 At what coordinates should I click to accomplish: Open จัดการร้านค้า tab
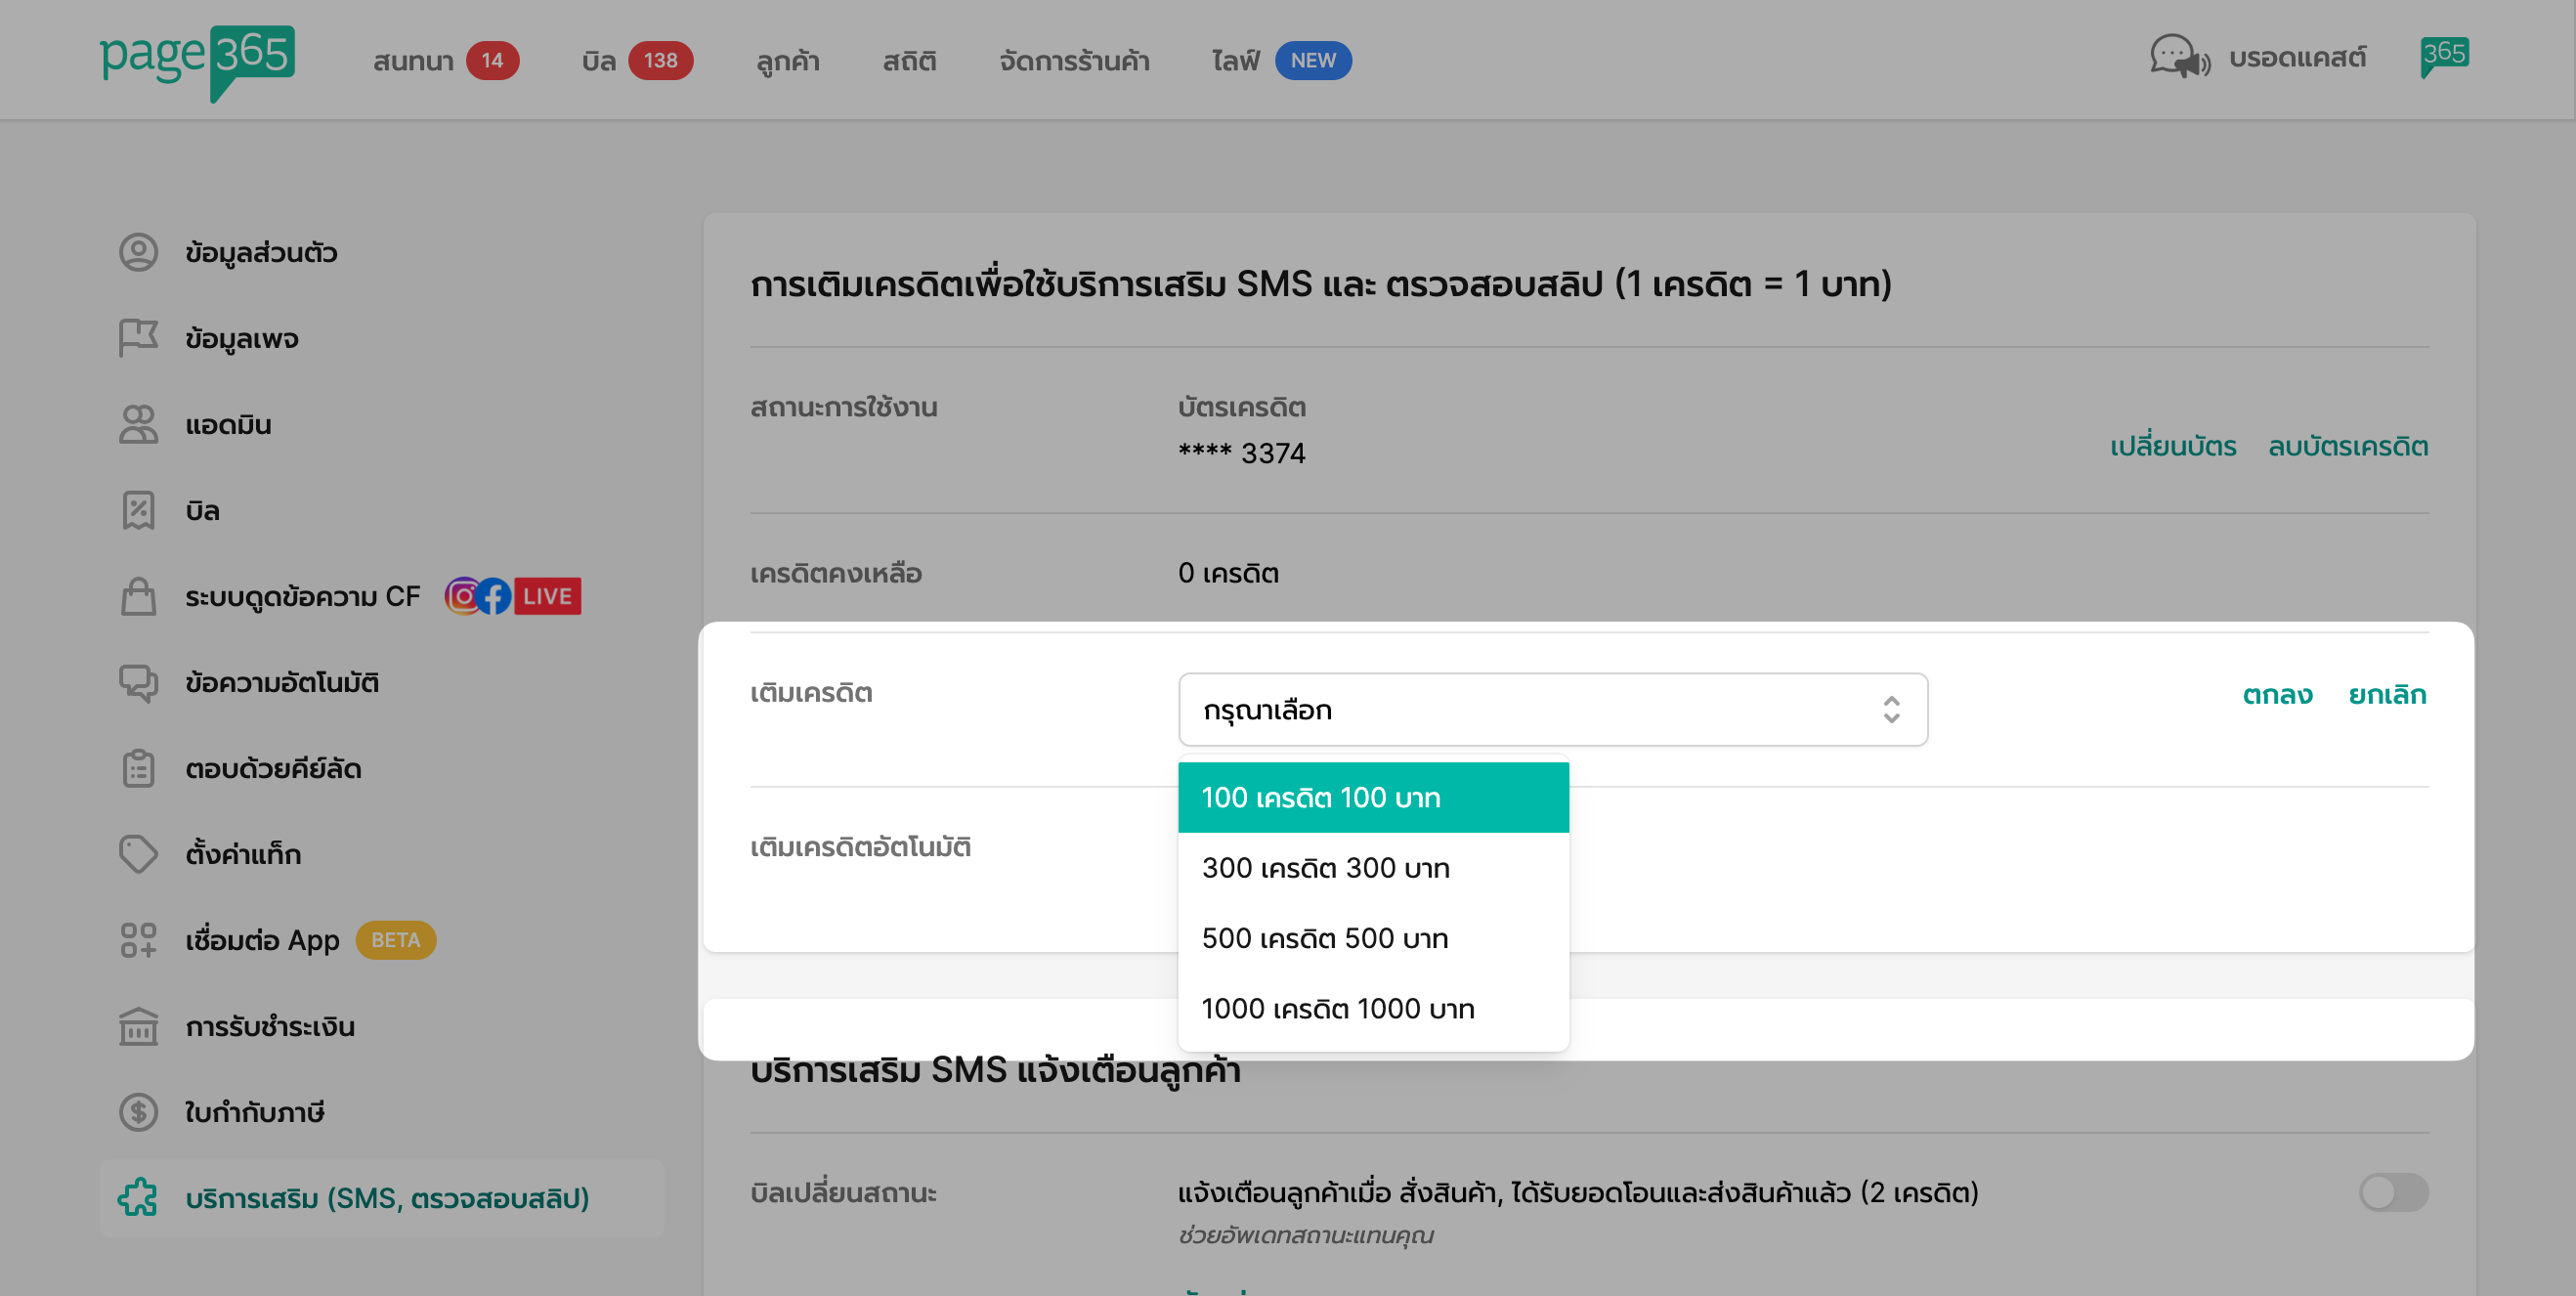pos(1074,61)
